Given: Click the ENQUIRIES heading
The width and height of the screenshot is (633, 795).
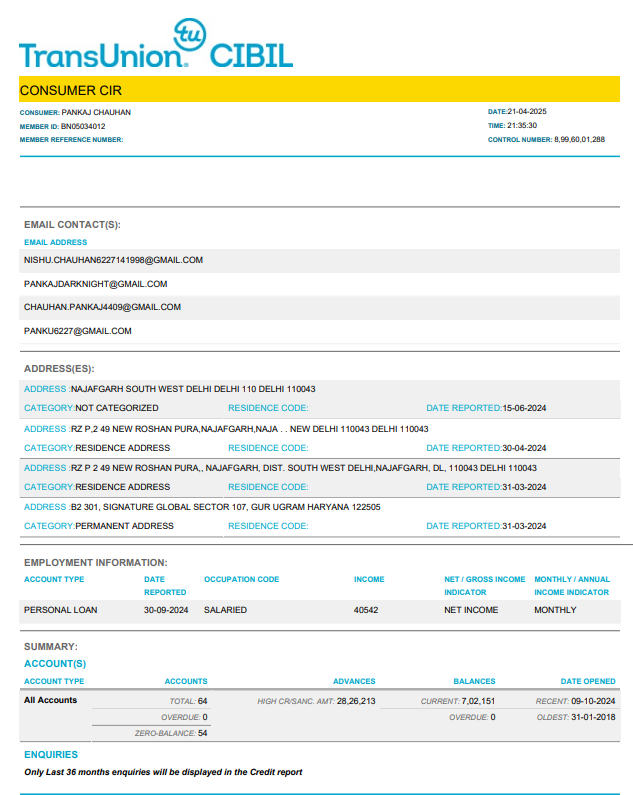Looking at the screenshot, I should pyautogui.click(x=51, y=754).
